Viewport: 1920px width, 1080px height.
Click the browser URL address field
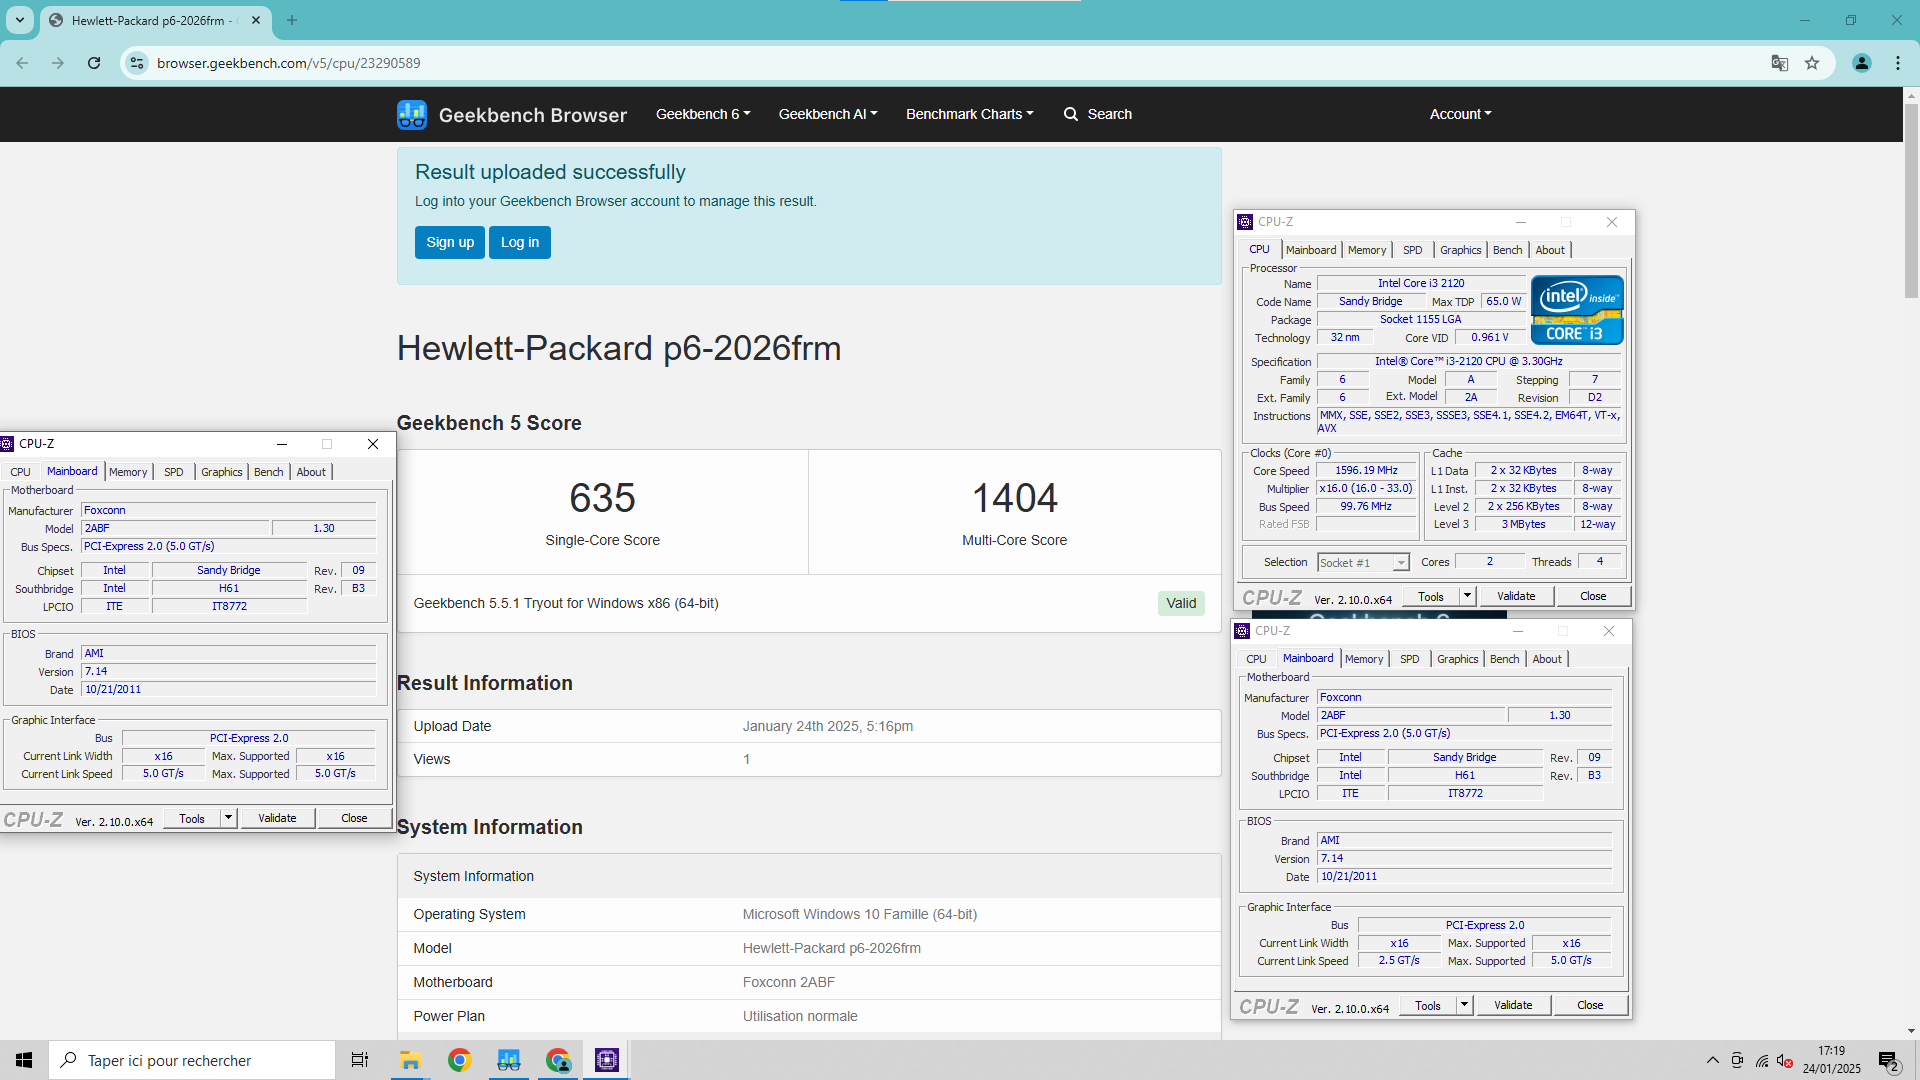950,63
